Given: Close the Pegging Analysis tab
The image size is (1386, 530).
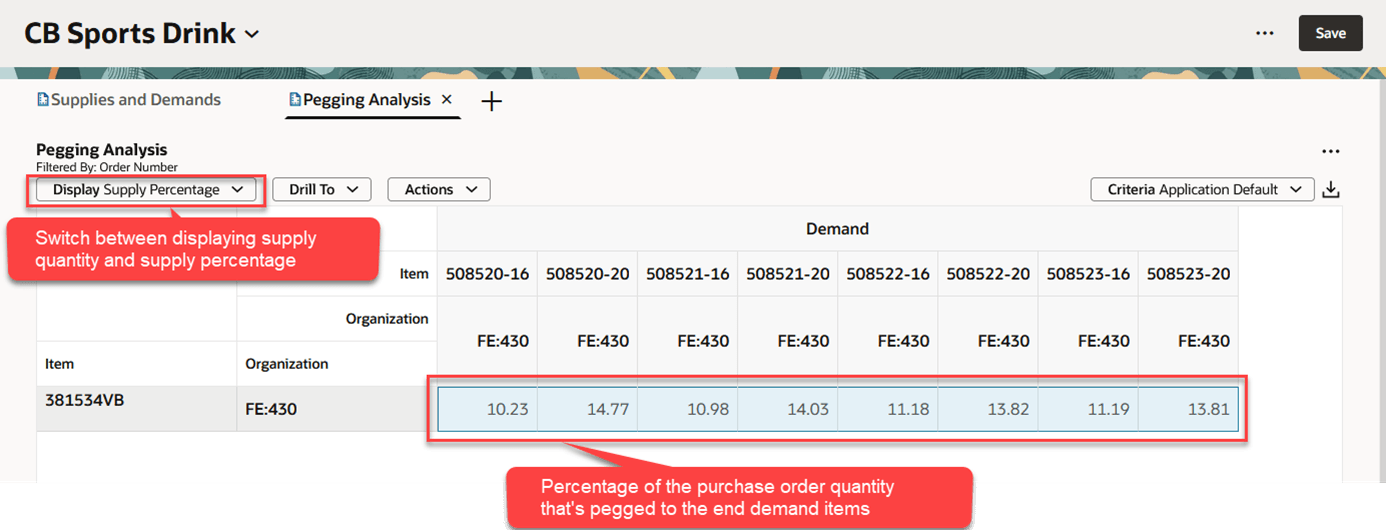Looking at the screenshot, I should point(447,99).
